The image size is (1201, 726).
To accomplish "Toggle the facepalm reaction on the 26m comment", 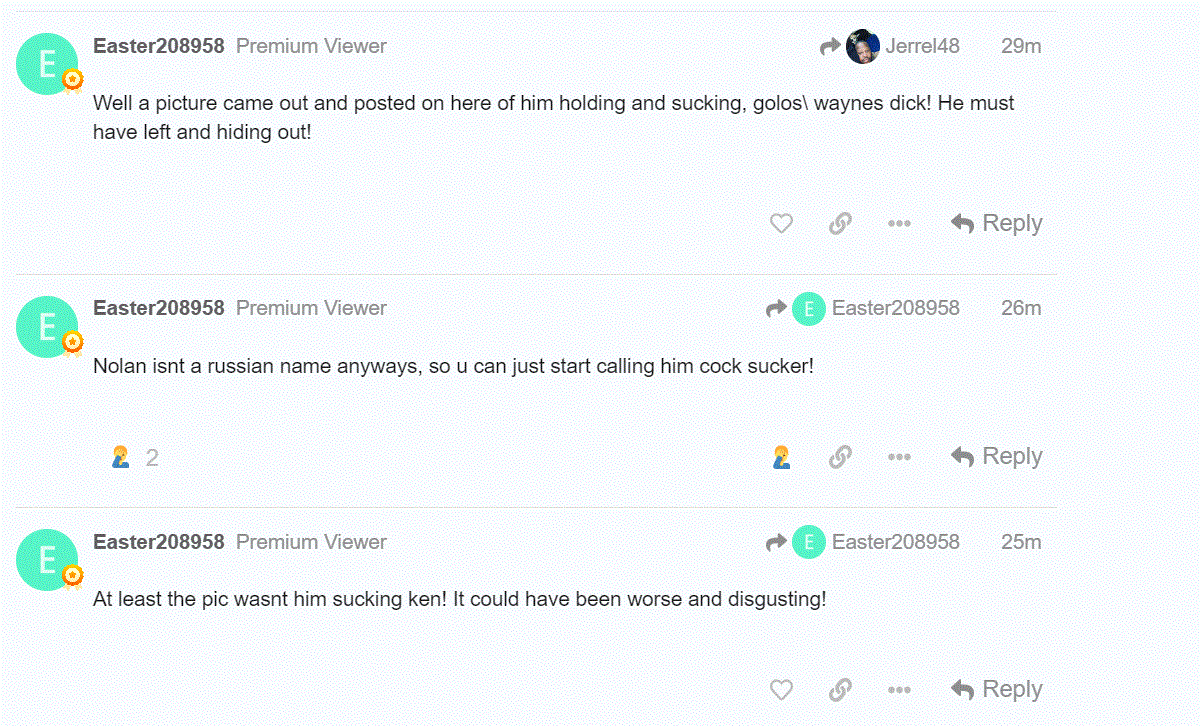I will click(781, 457).
